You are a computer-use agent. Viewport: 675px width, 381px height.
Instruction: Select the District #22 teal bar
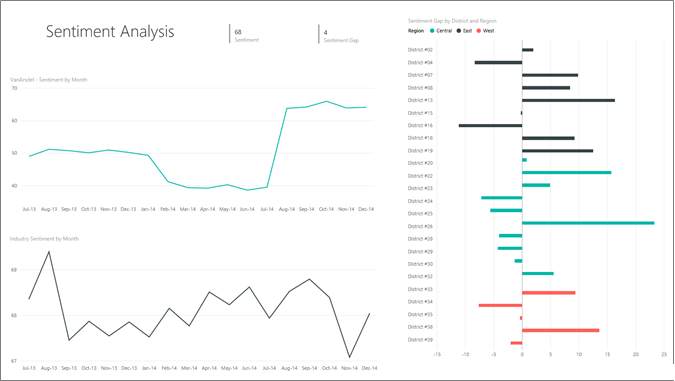coord(567,173)
